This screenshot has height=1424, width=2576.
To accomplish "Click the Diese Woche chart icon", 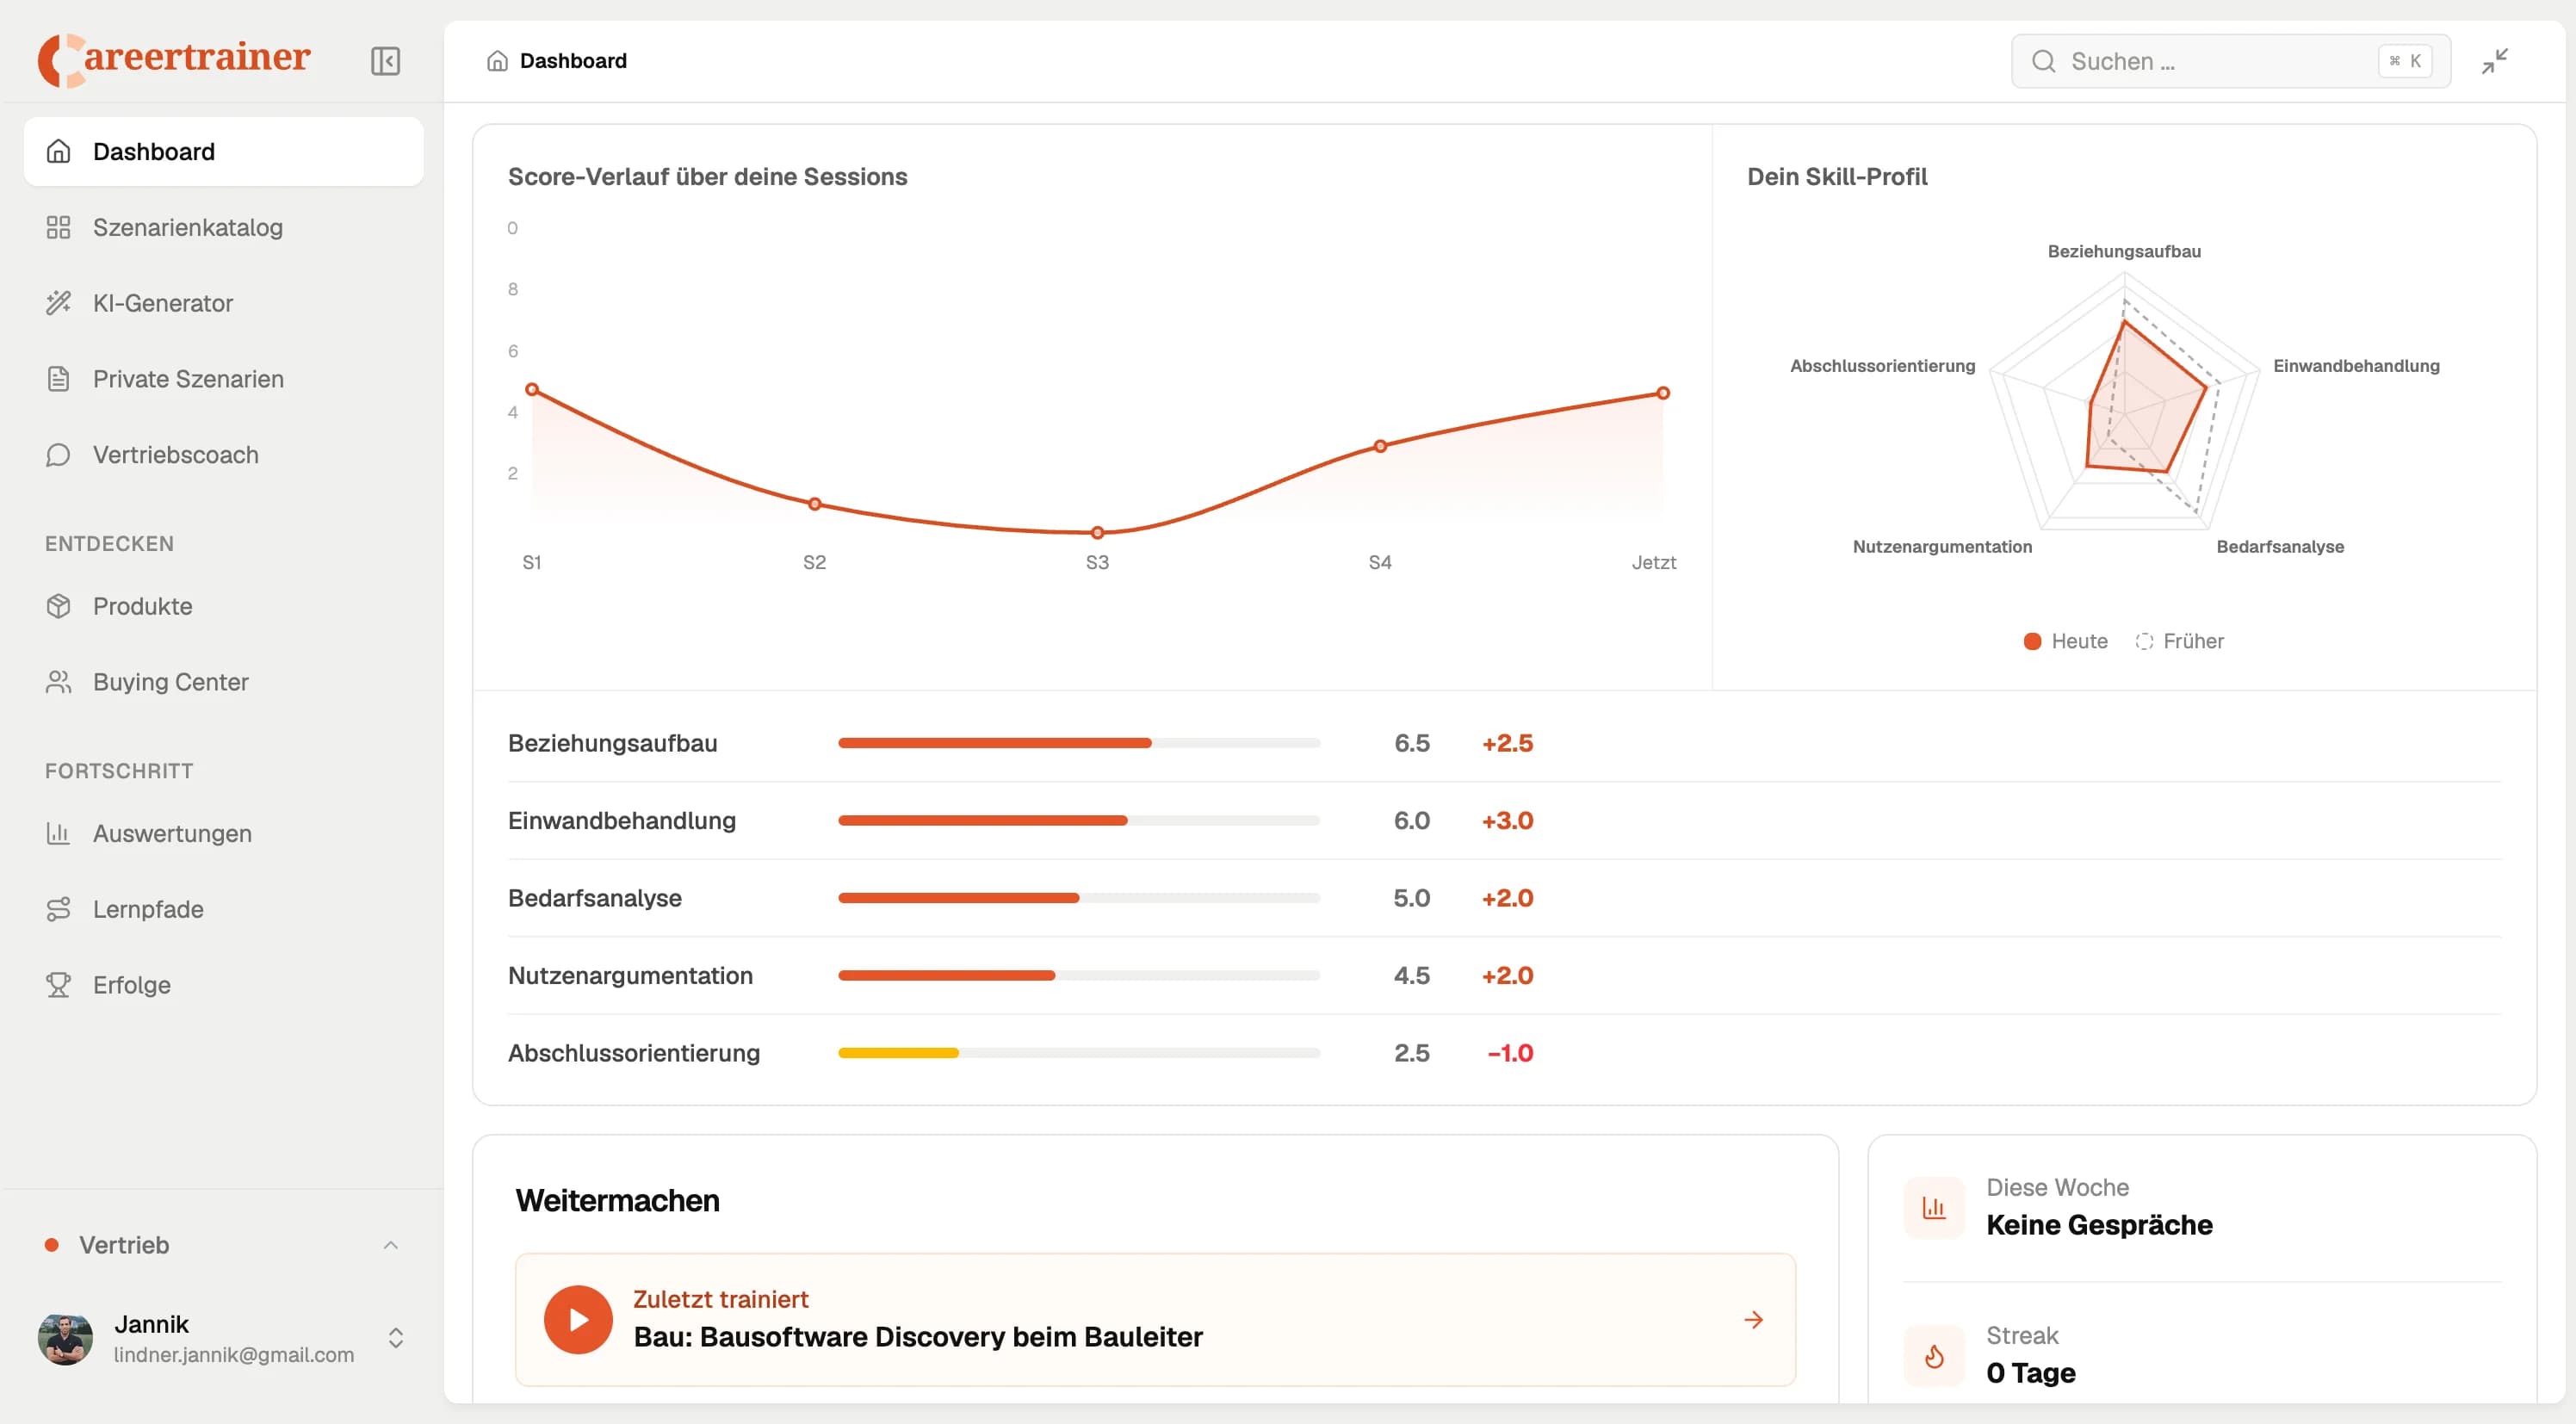I will tap(1934, 1208).
